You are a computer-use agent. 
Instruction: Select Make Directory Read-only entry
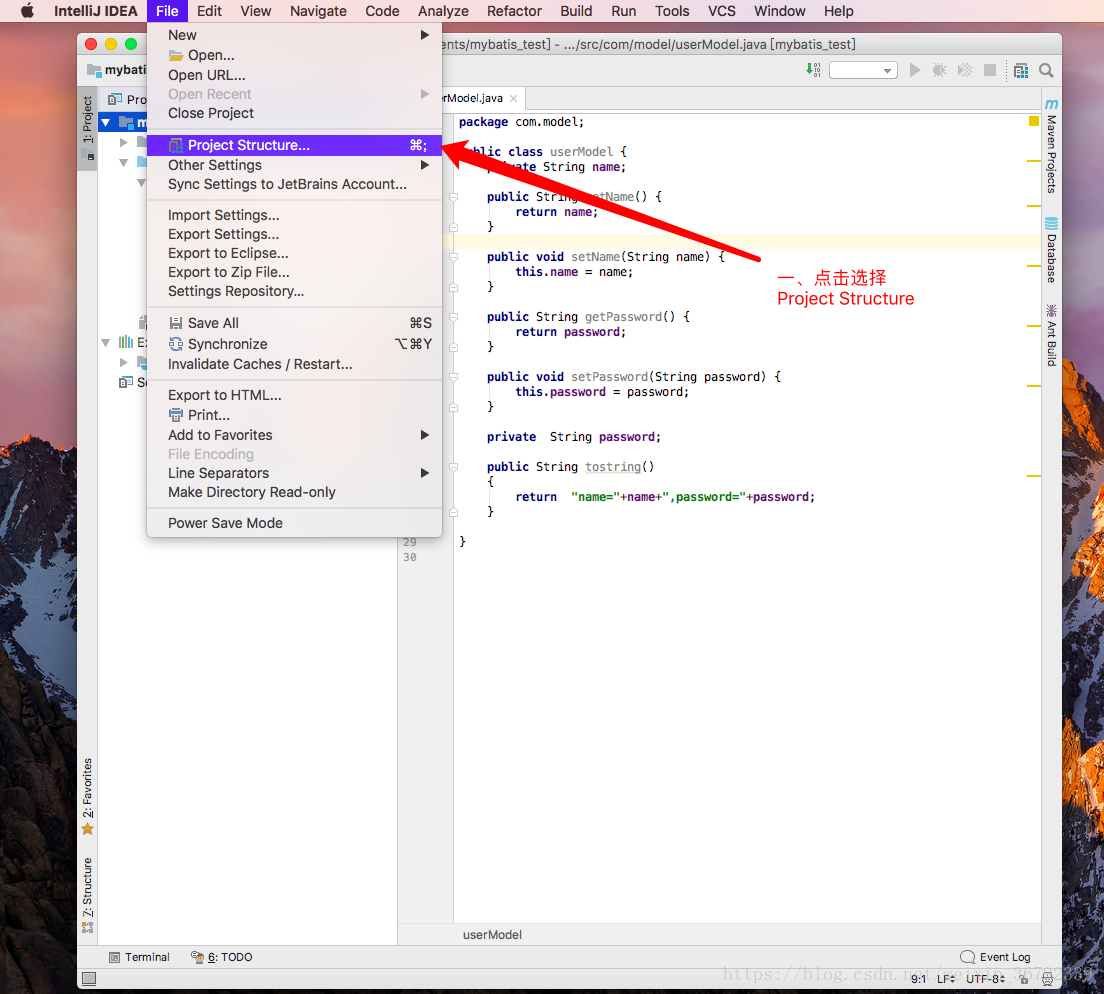294,492
